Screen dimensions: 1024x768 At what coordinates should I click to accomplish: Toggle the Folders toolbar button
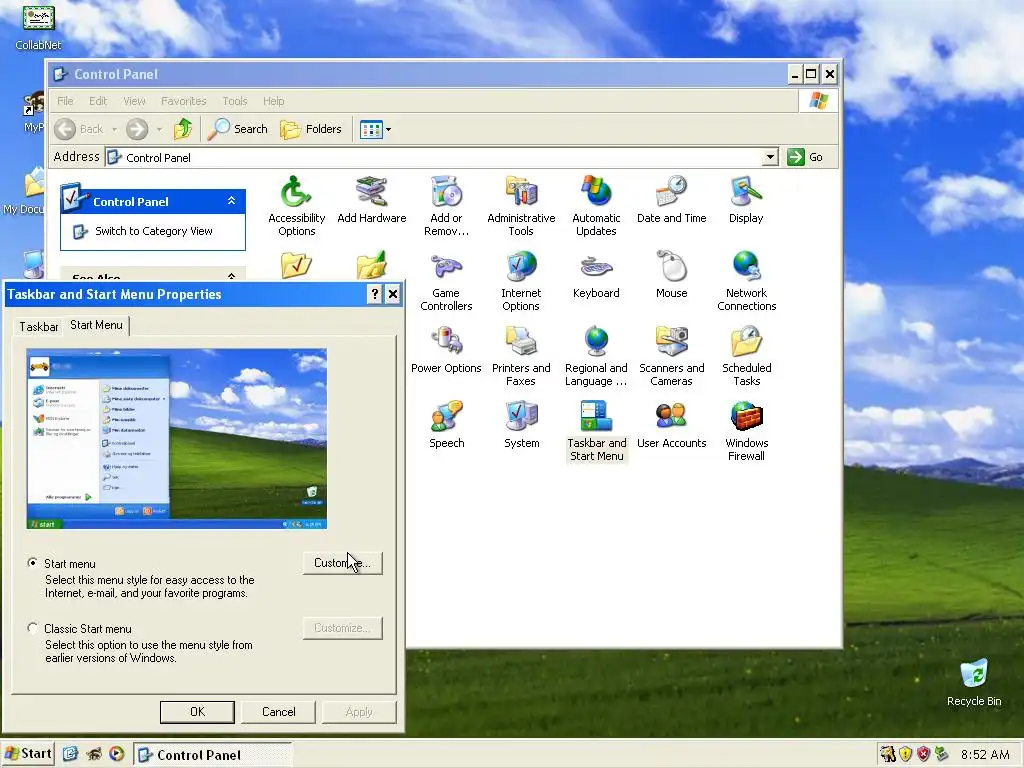point(311,129)
